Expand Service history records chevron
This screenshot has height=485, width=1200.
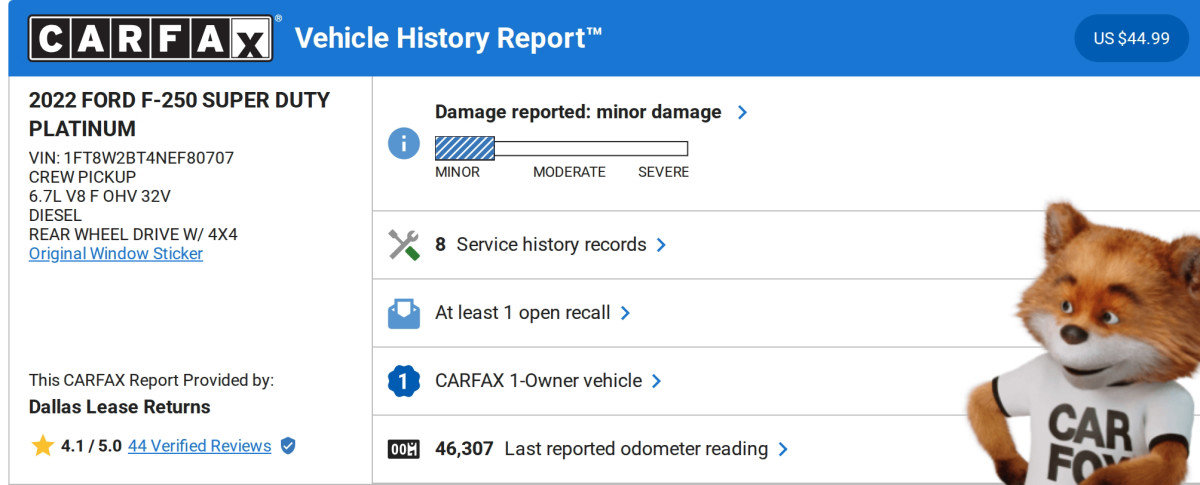pos(661,245)
